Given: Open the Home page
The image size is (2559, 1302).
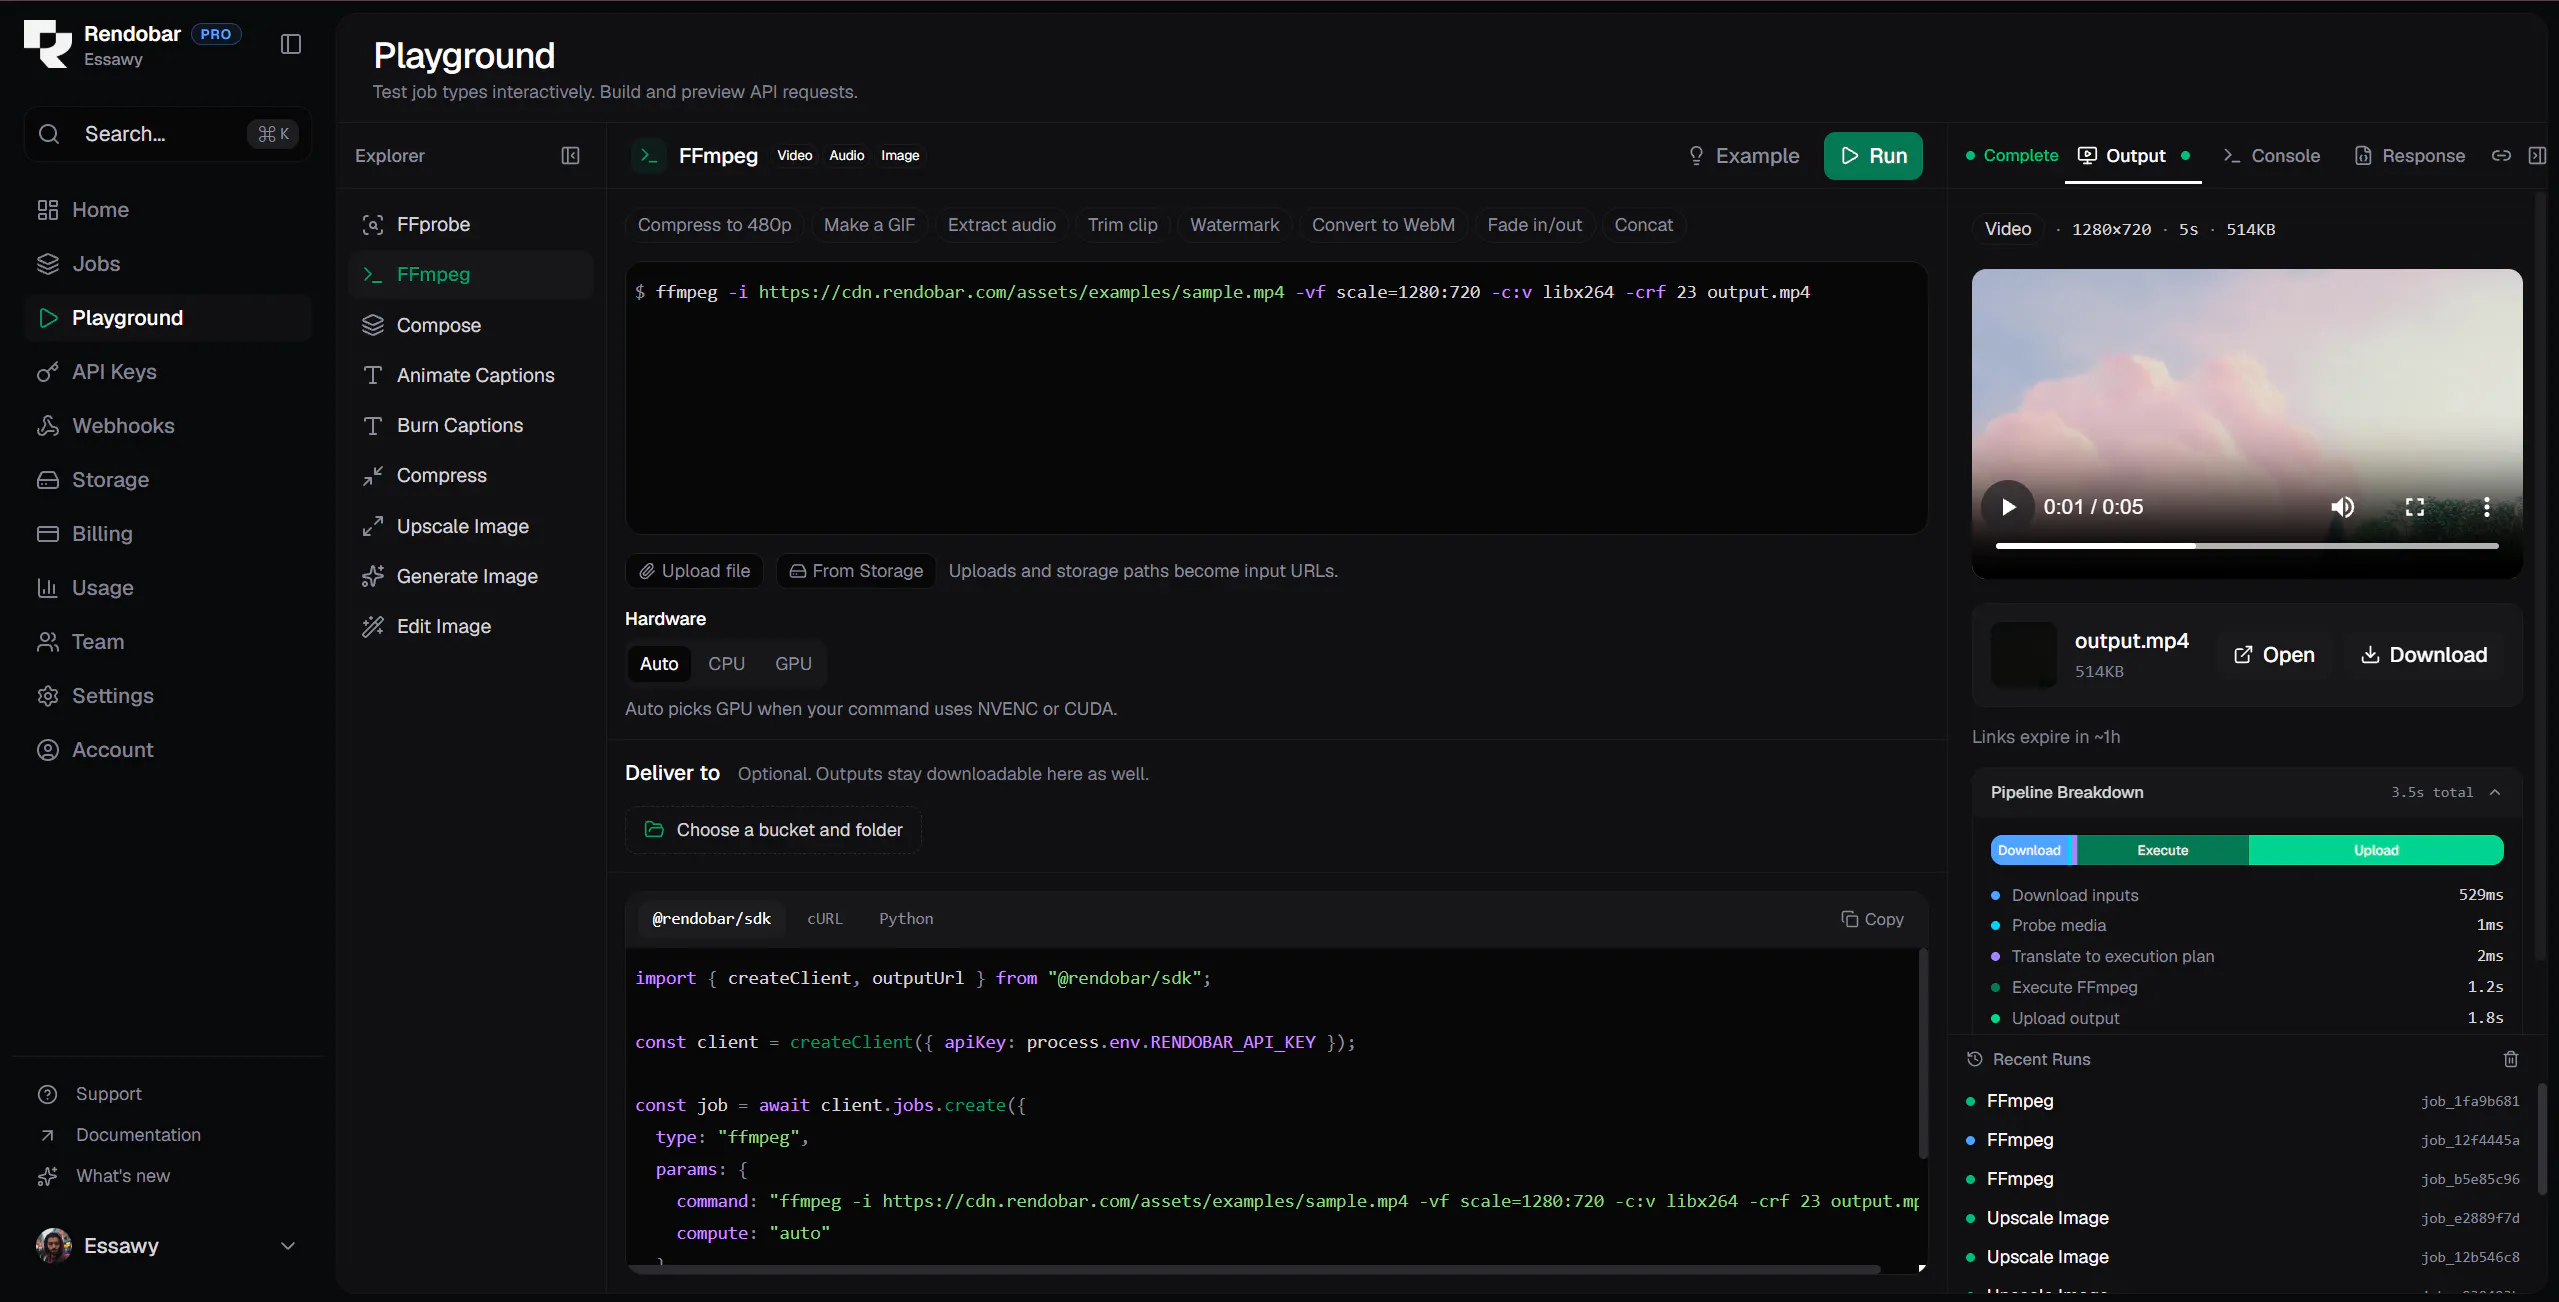Looking at the screenshot, I should pyautogui.click(x=168, y=210).
